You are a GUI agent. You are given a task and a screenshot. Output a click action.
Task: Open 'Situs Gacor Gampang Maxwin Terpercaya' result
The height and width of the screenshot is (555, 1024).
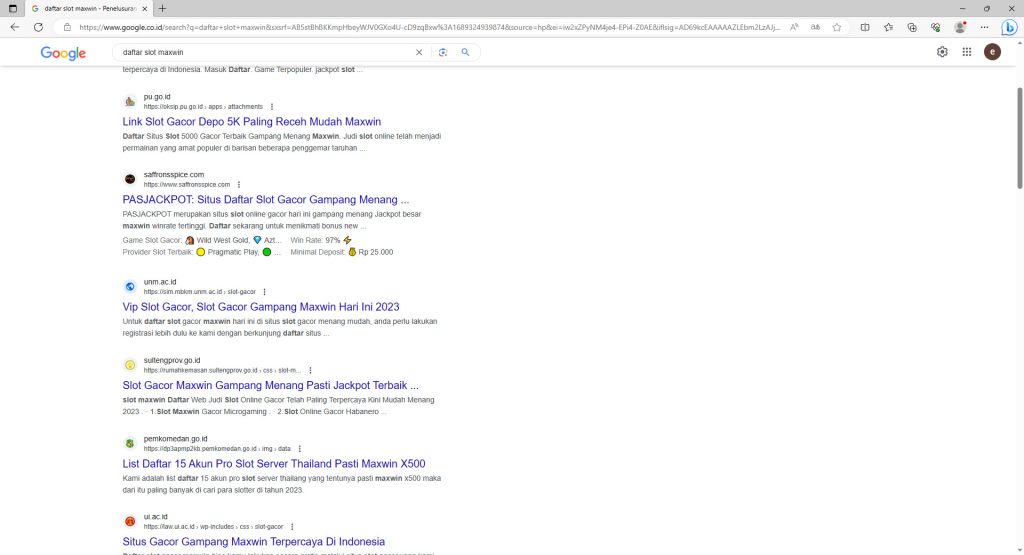[253, 541]
